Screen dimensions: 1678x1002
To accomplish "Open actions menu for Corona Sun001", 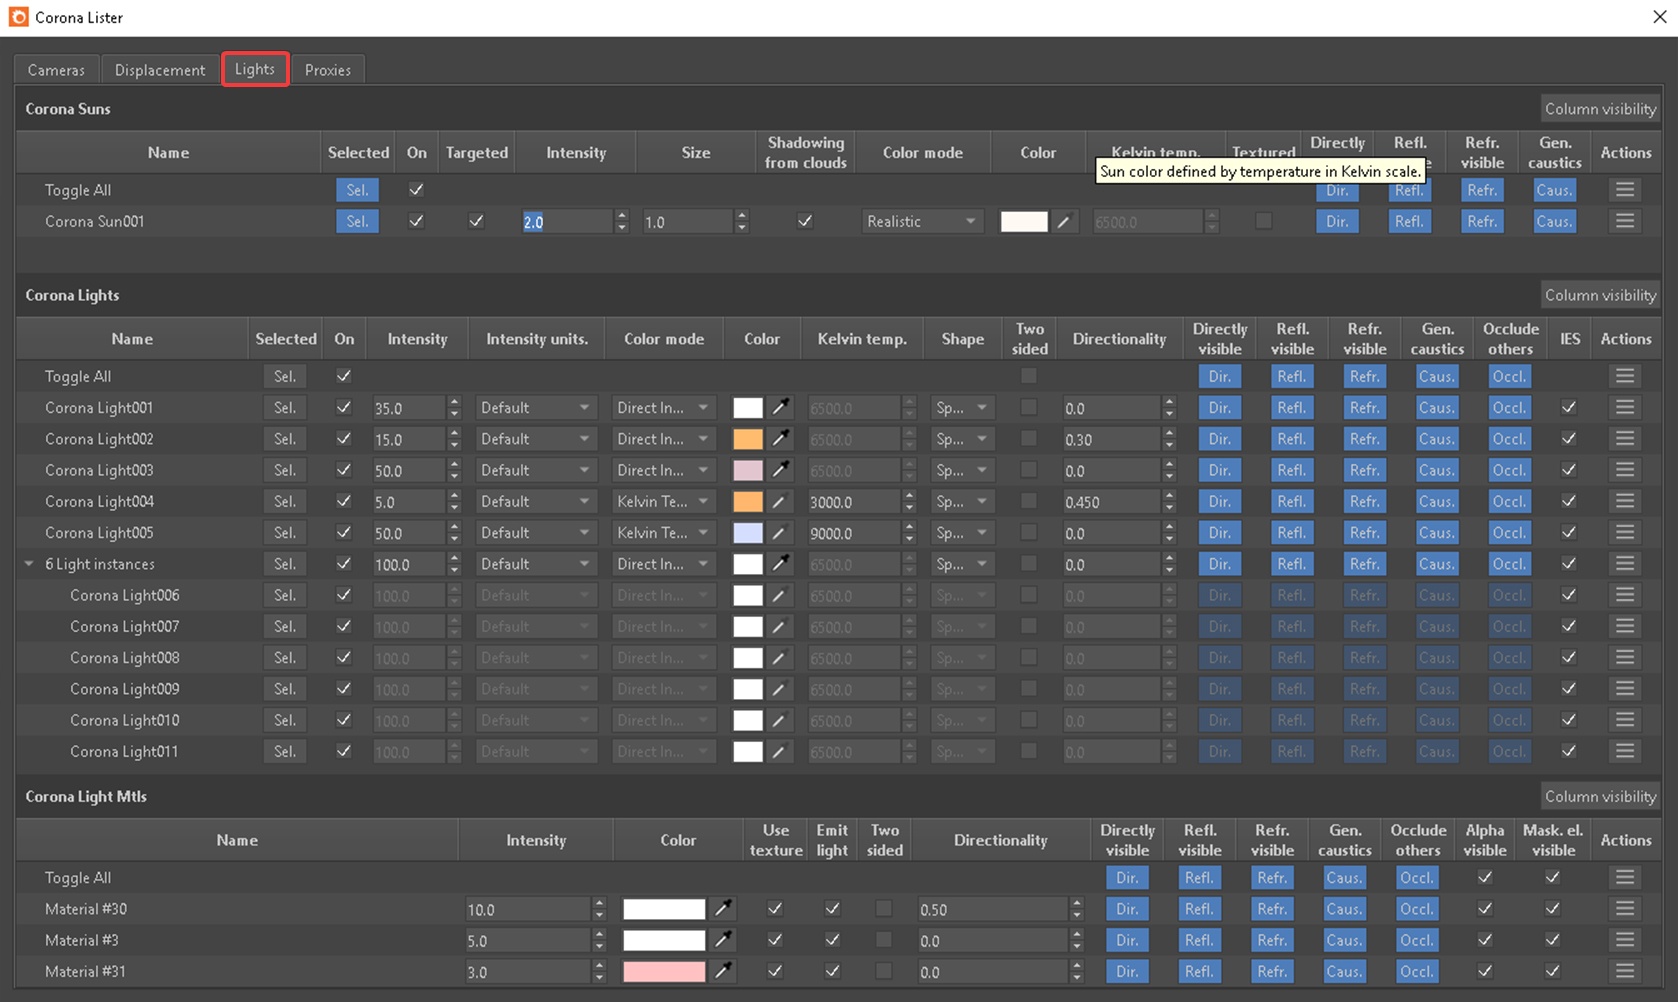I will 1625,221.
